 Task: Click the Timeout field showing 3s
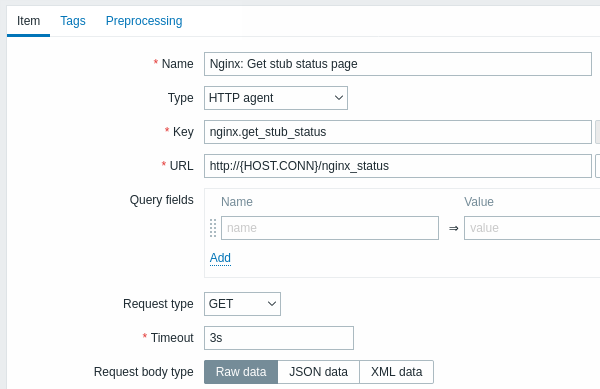coord(279,338)
